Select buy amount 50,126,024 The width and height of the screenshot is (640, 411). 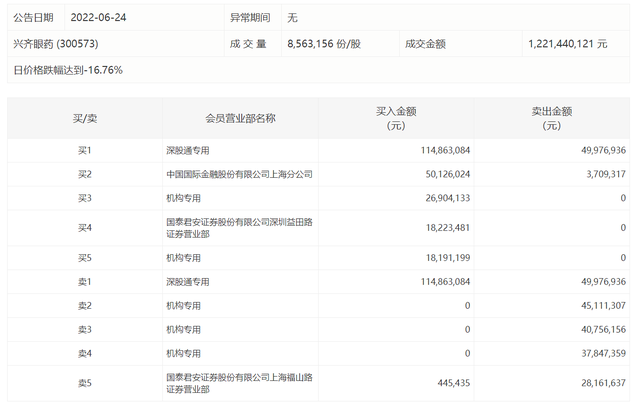448,174
